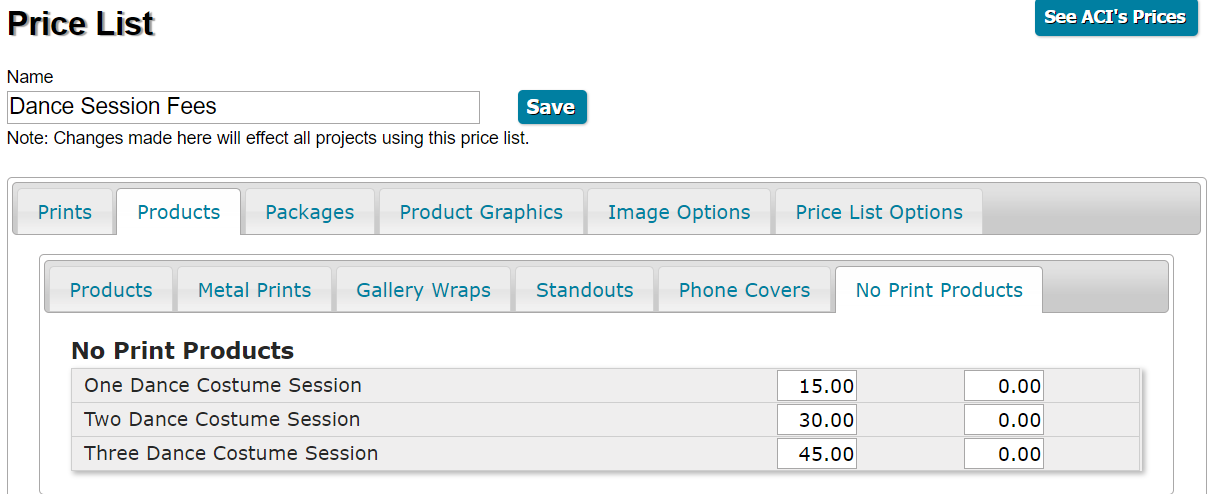Image resolution: width=1210 pixels, height=494 pixels.
Task: Edit the price list Name field
Action: [243, 107]
